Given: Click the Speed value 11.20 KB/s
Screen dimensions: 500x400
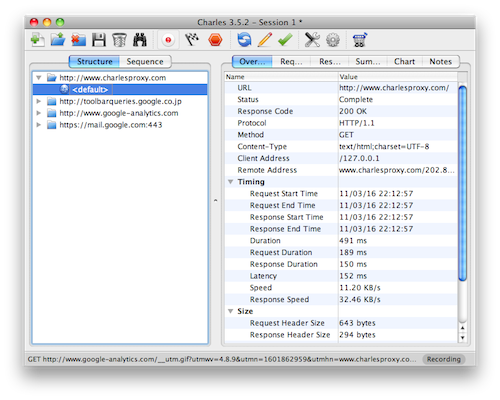Looking at the screenshot, I should click(x=360, y=288).
